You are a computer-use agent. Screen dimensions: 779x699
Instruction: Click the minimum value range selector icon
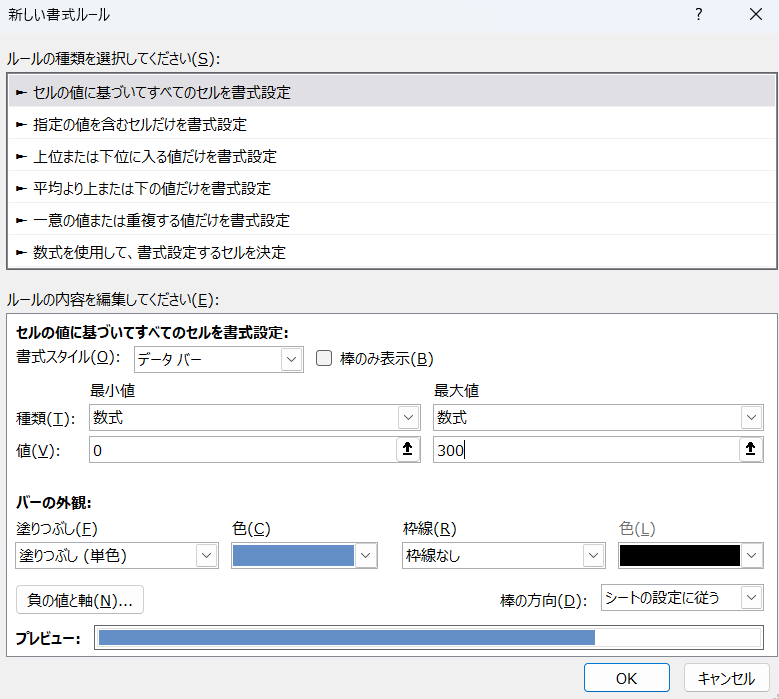[x=407, y=450]
